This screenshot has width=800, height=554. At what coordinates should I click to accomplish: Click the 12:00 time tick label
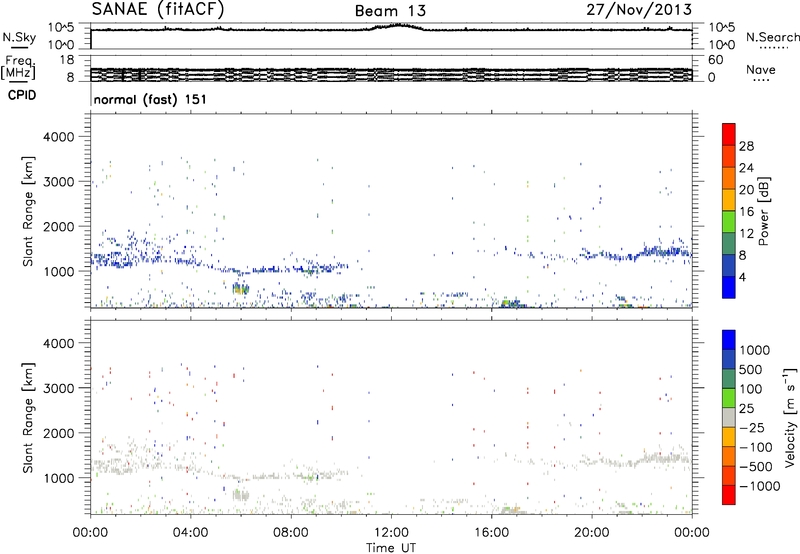tap(391, 533)
